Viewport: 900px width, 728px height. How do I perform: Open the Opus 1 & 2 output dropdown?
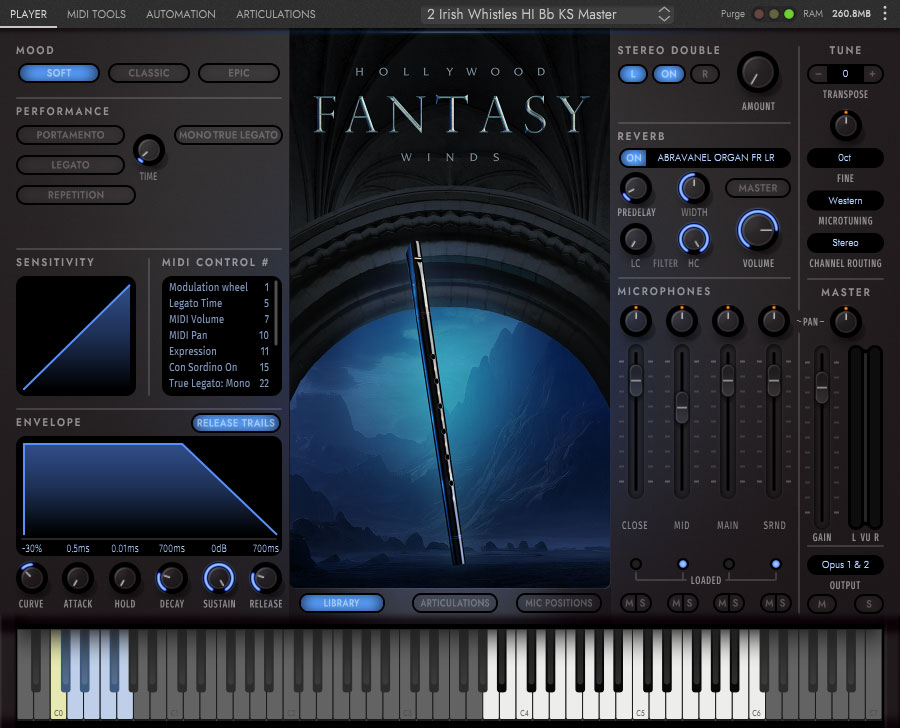pos(845,564)
